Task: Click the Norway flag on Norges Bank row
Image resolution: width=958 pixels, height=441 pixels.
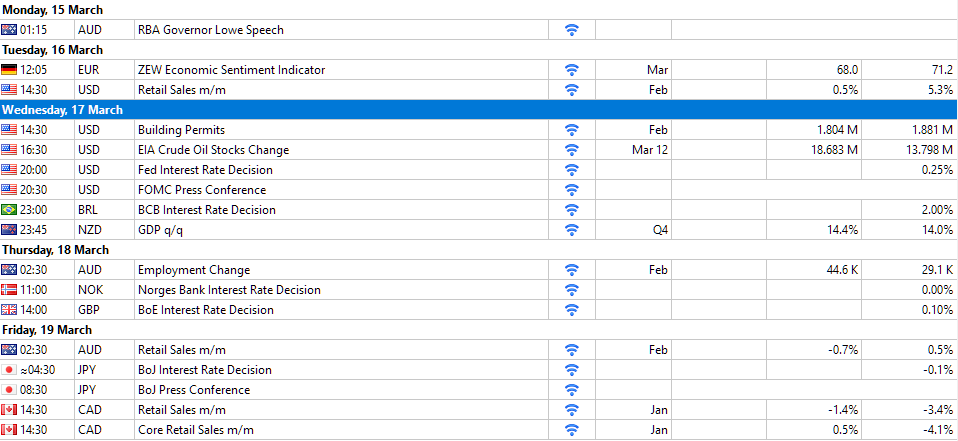Action: (x=9, y=290)
